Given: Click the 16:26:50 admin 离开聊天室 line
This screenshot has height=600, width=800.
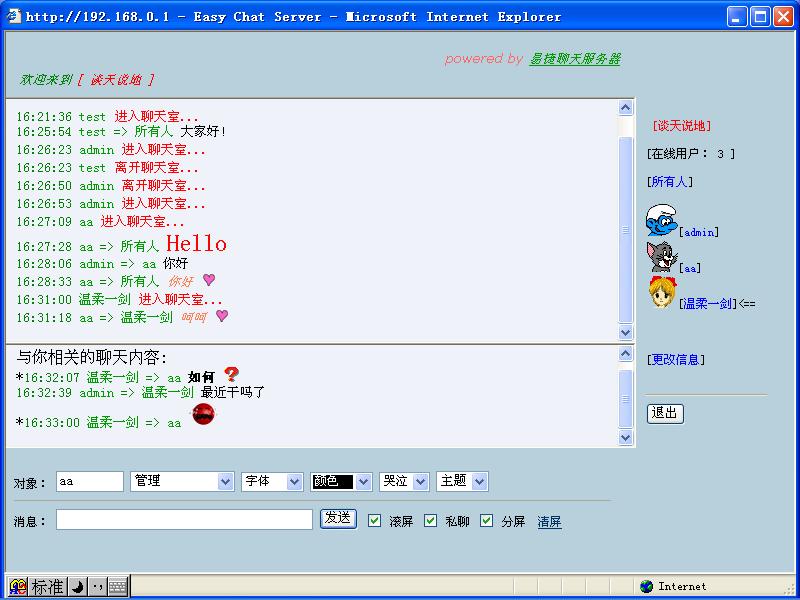Looking at the screenshot, I should point(111,186).
